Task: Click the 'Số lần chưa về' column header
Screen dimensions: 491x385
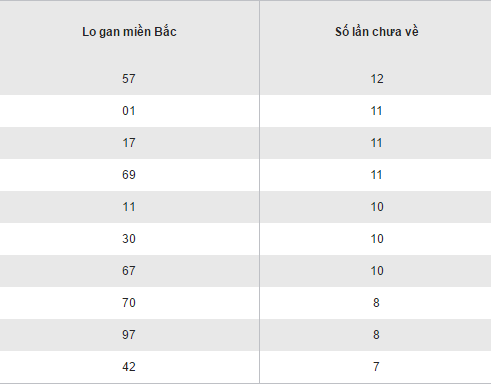Action: [377, 32]
